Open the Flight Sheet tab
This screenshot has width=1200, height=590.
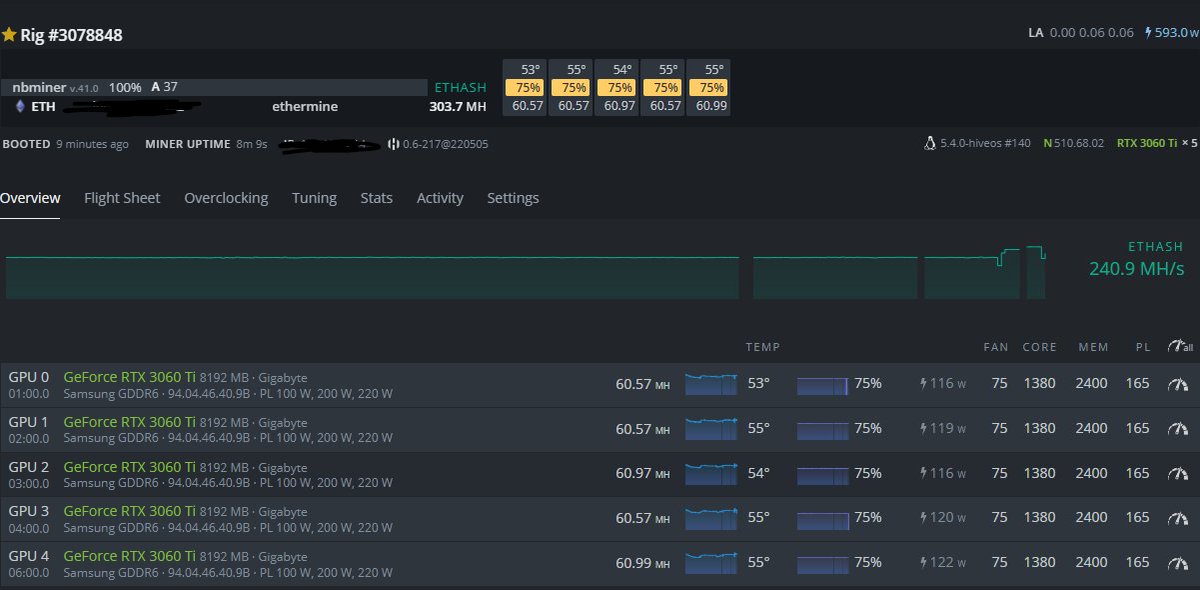click(x=122, y=198)
